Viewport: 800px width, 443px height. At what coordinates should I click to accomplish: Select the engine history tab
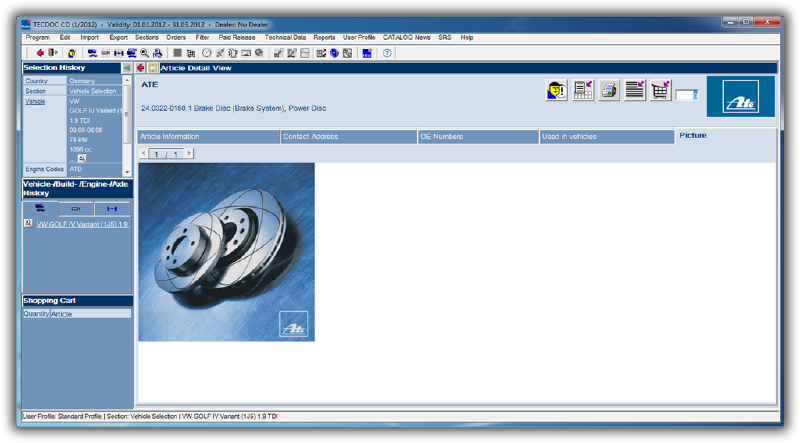76,208
